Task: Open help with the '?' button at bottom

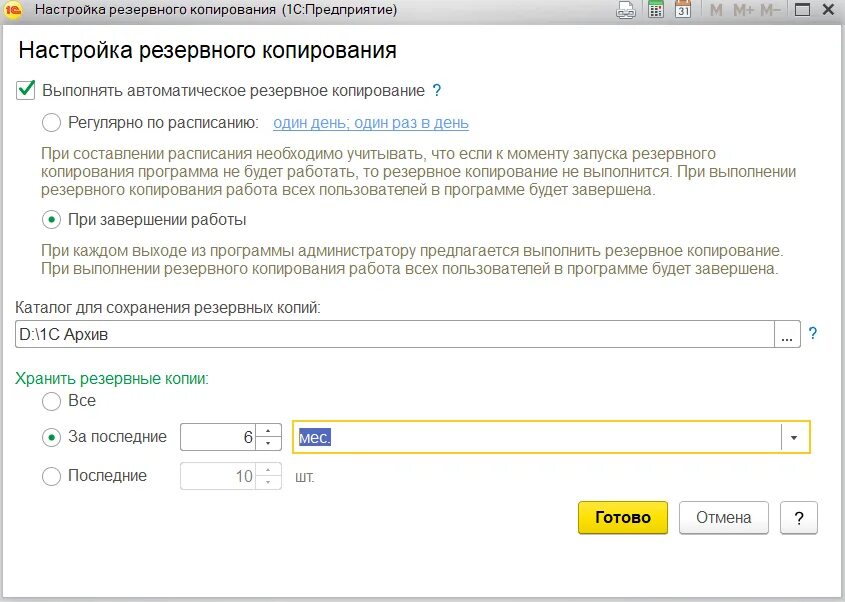Action: click(x=799, y=517)
